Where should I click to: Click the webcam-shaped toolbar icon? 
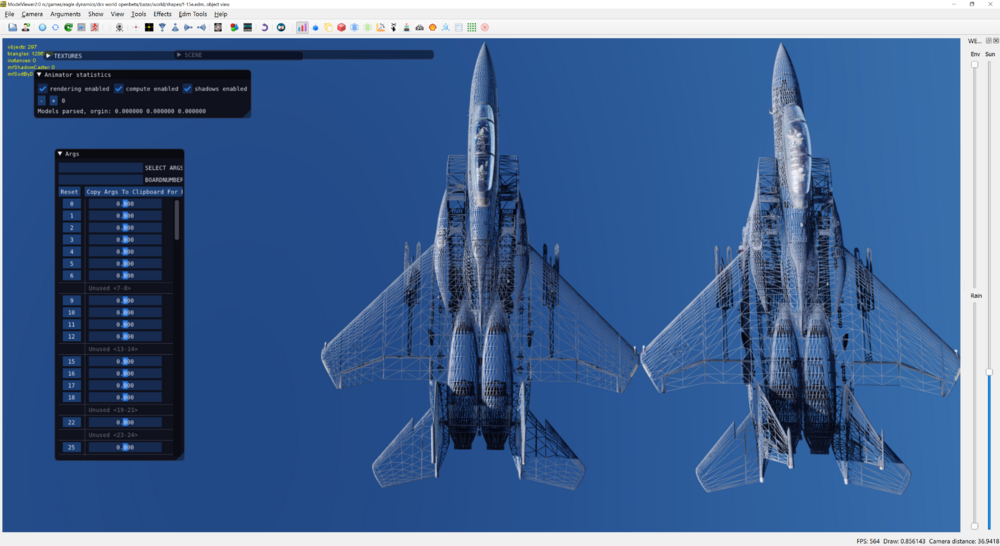[x=119, y=27]
